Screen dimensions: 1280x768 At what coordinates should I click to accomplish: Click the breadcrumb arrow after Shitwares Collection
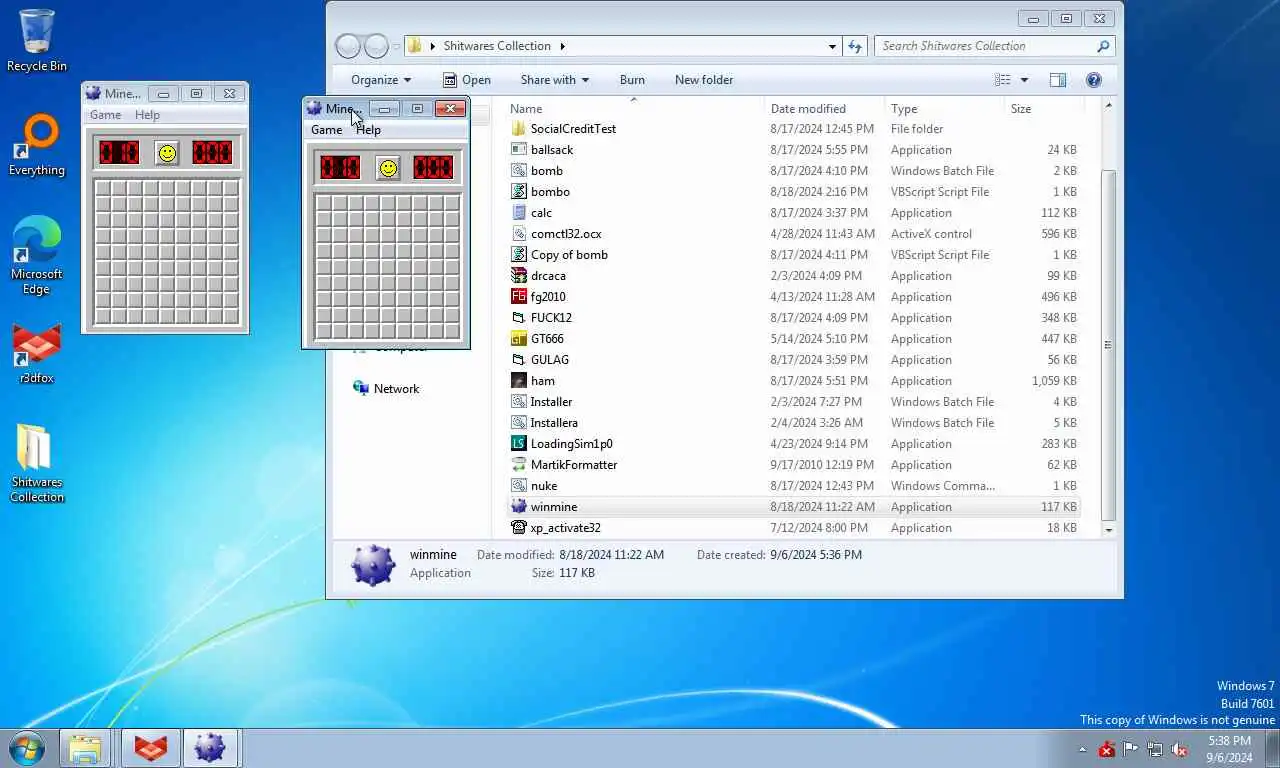[562, 46]
